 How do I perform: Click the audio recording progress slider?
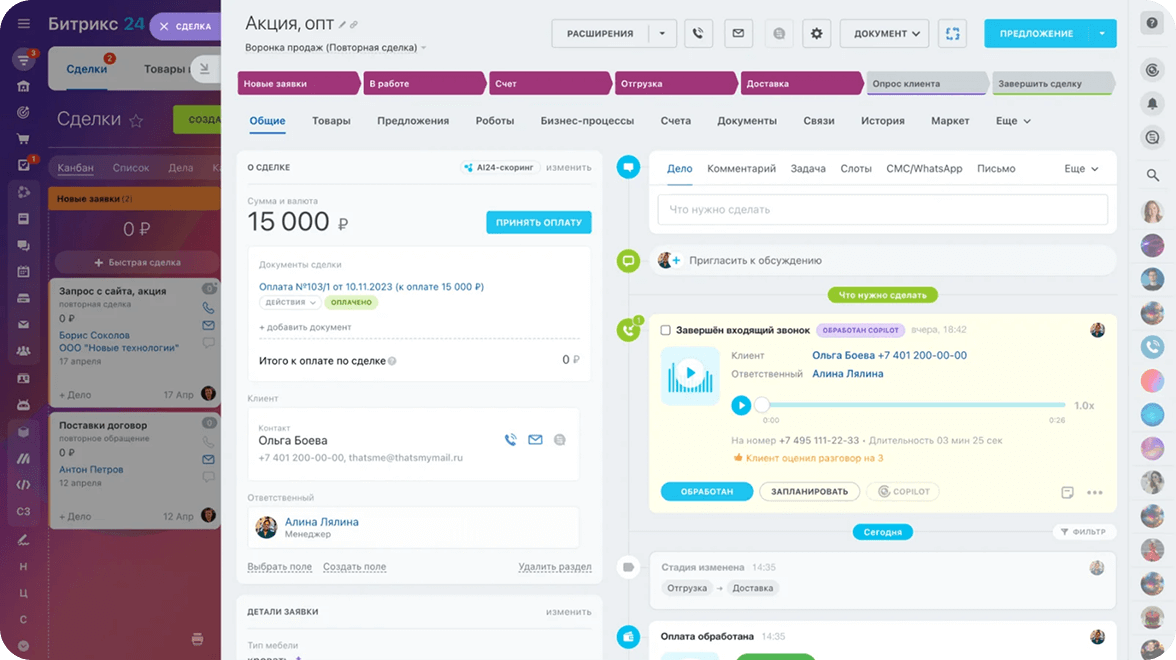pyautogui.click(x=910, y=406)
